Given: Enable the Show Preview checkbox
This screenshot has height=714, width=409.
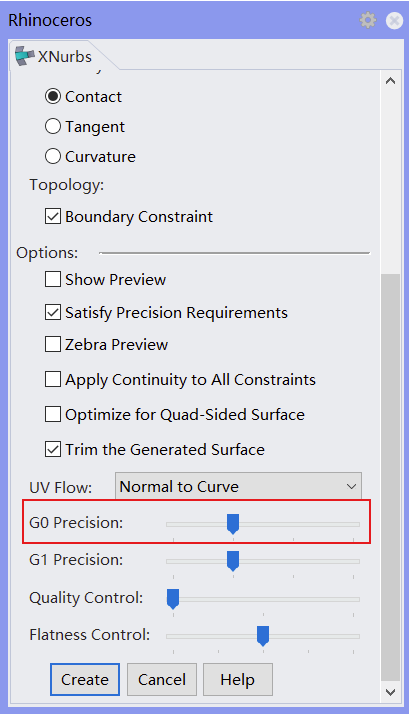Looking at the screenshot, I should (x=53, y=279).
